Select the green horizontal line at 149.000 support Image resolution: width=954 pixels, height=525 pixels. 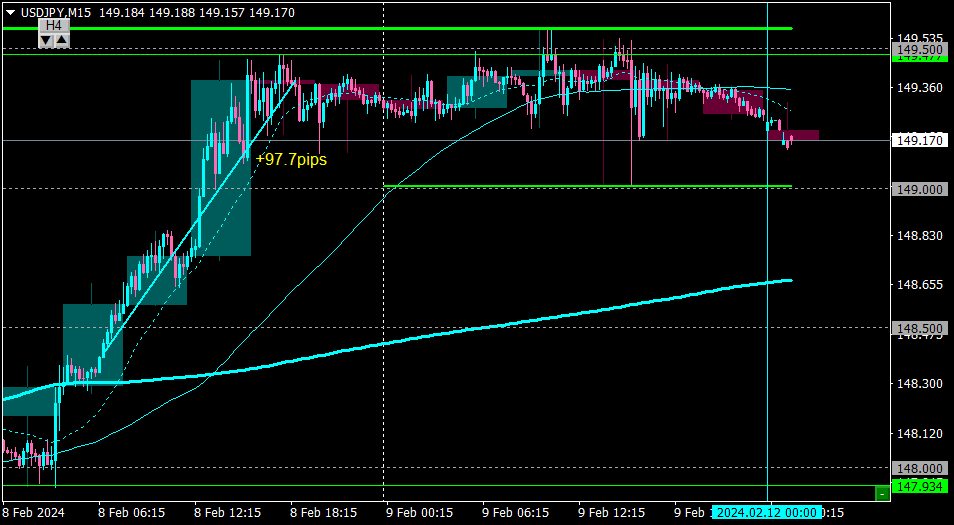(x=588, y=186)
